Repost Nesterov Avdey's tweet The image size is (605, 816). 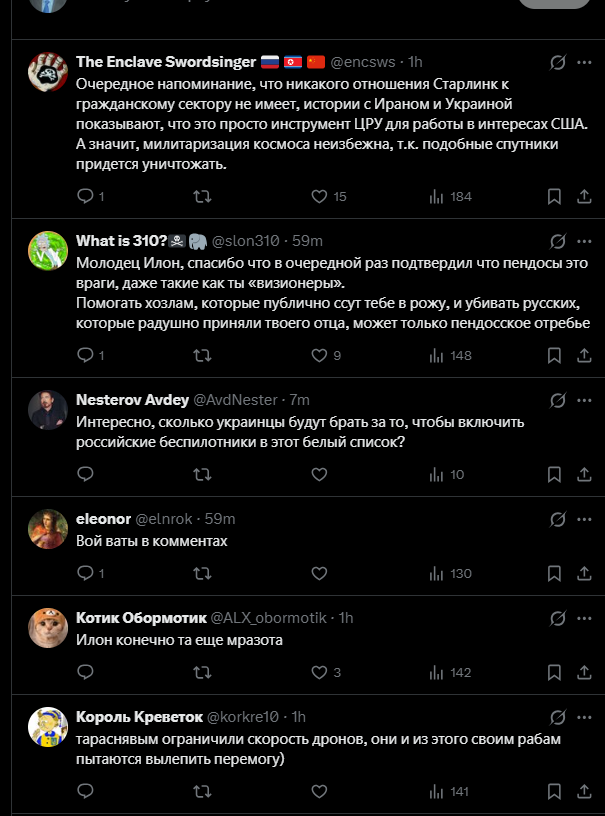tap(202, 474)
